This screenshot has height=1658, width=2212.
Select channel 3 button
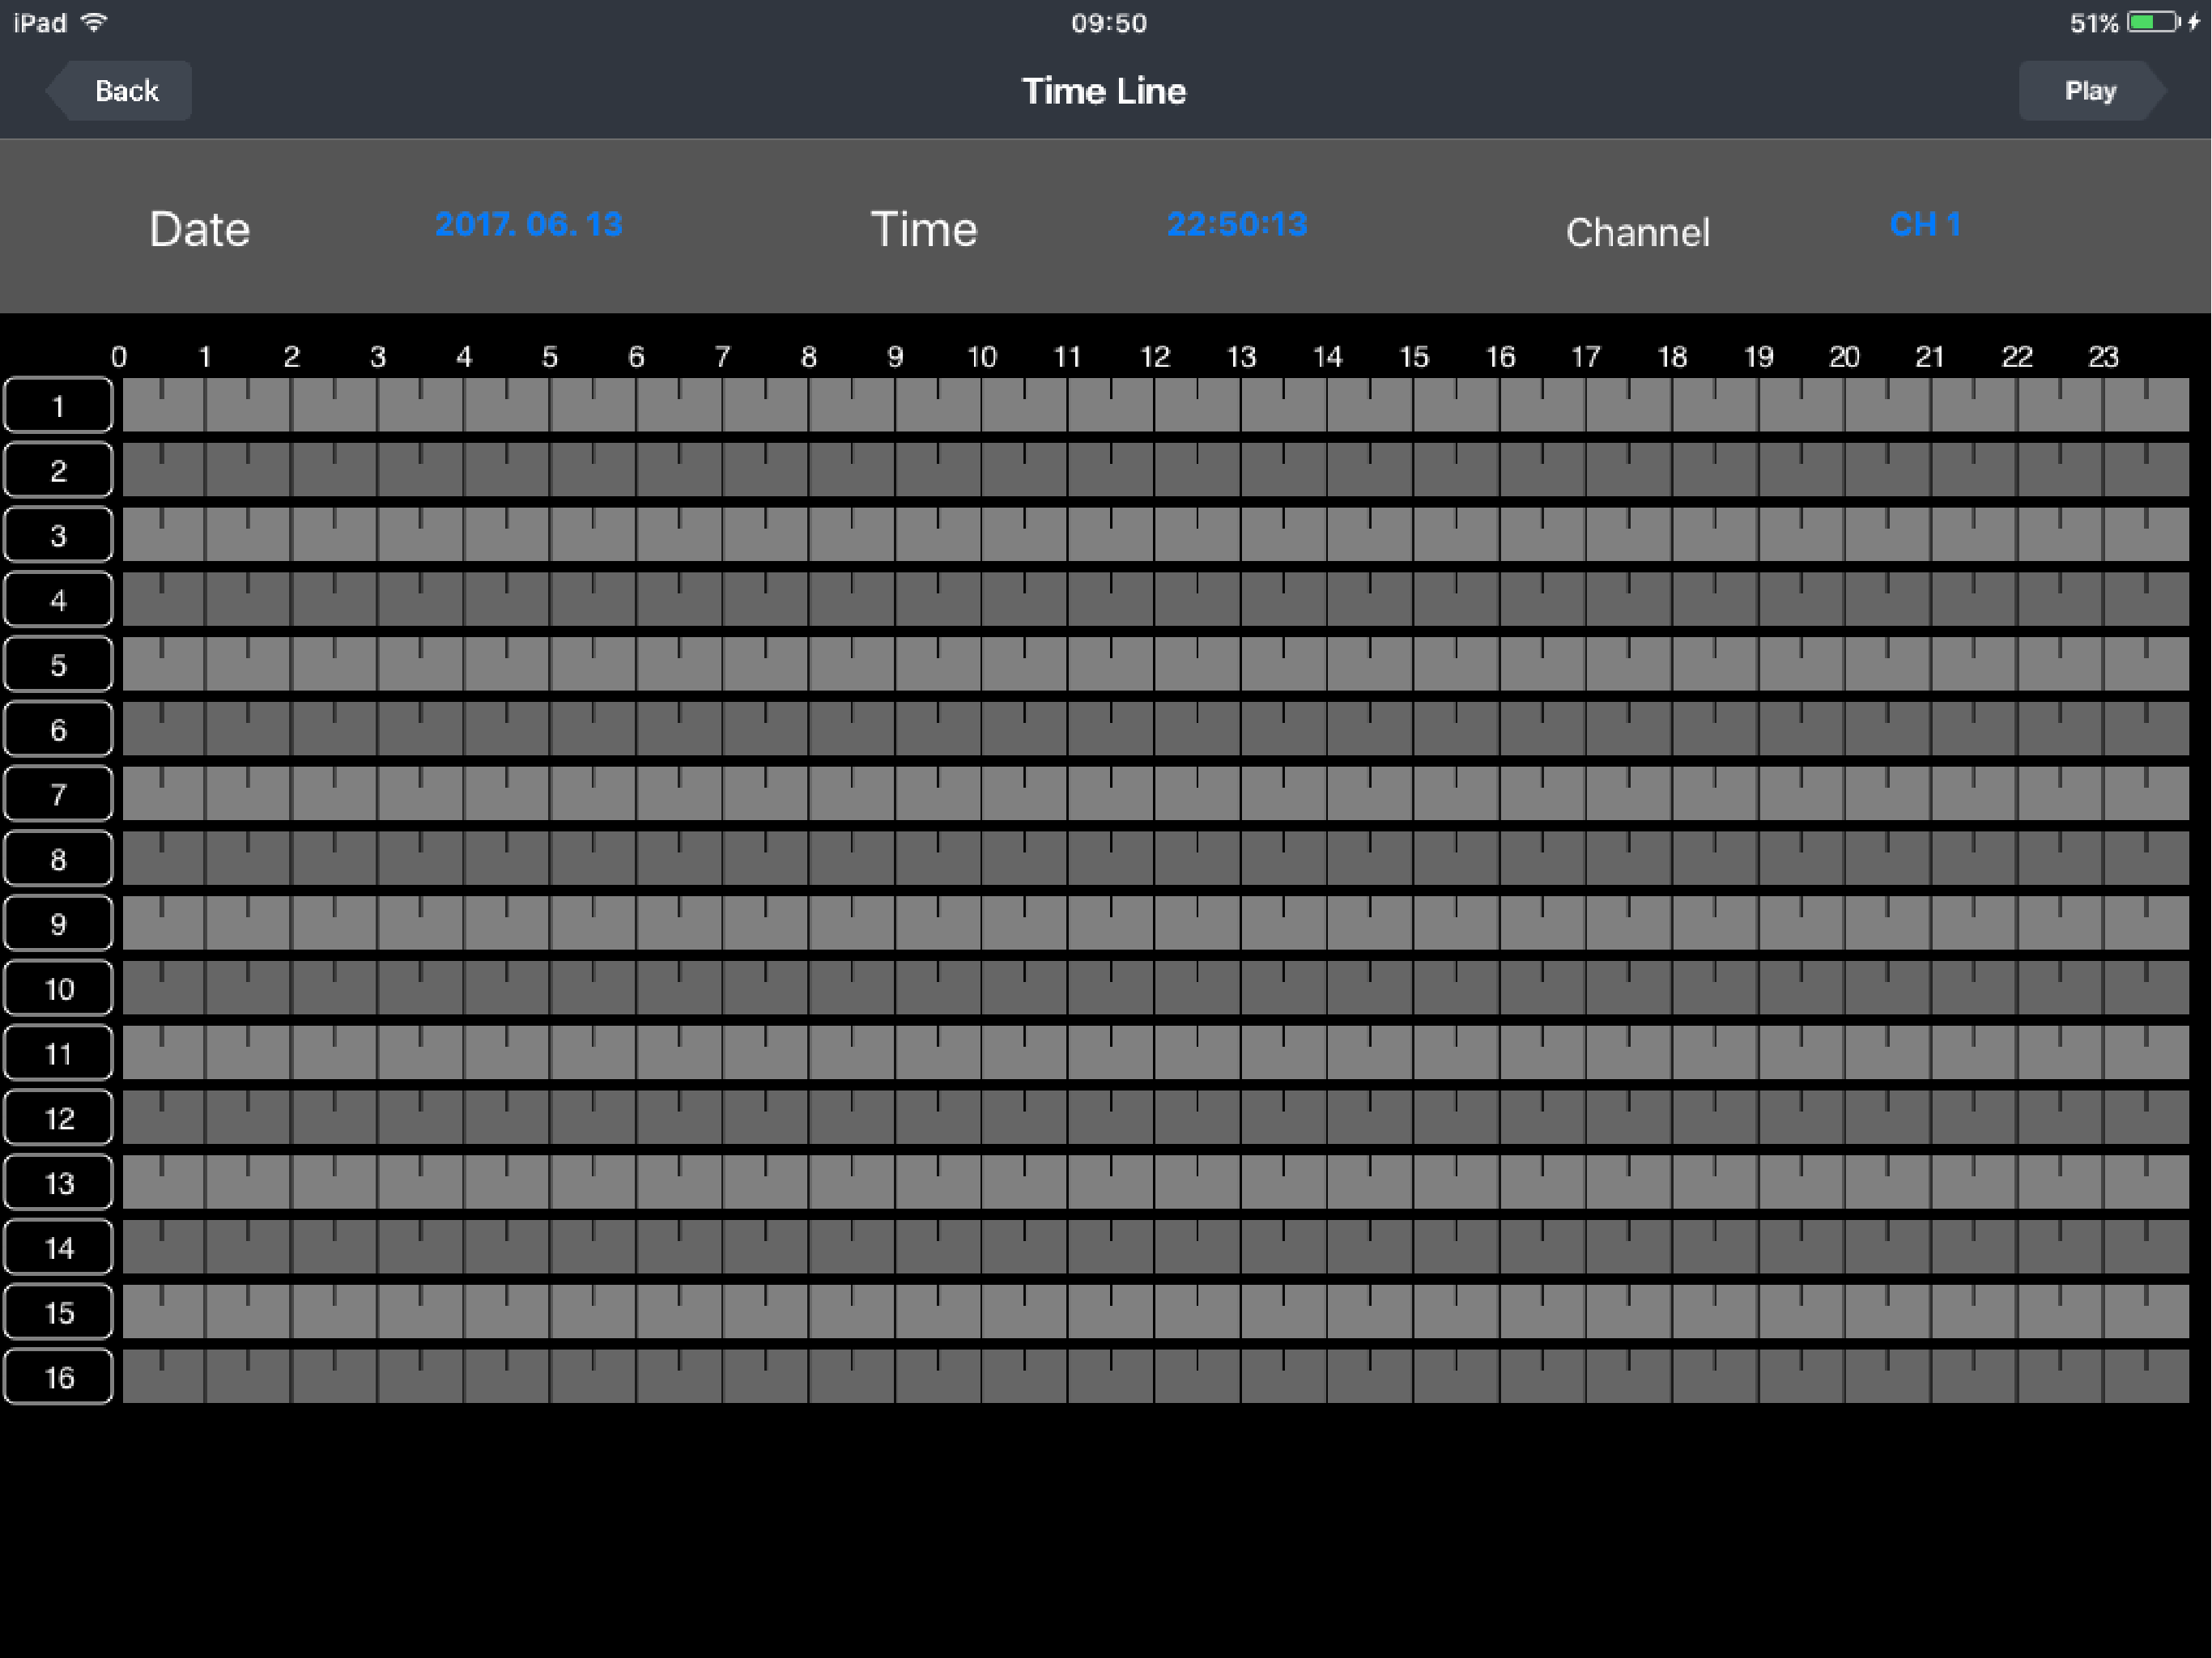point(58,535)
